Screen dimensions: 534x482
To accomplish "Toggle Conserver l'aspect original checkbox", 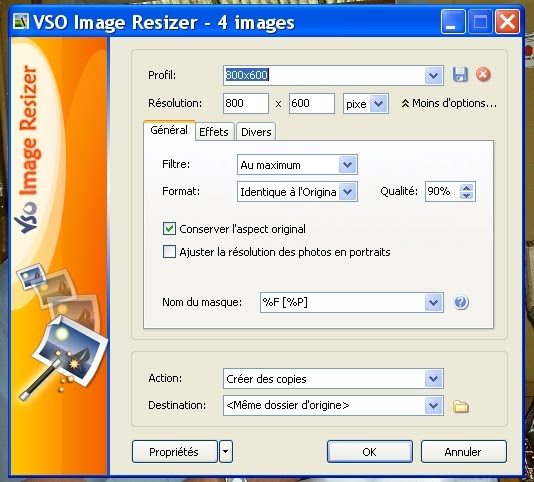I will [x=169, y=229].
